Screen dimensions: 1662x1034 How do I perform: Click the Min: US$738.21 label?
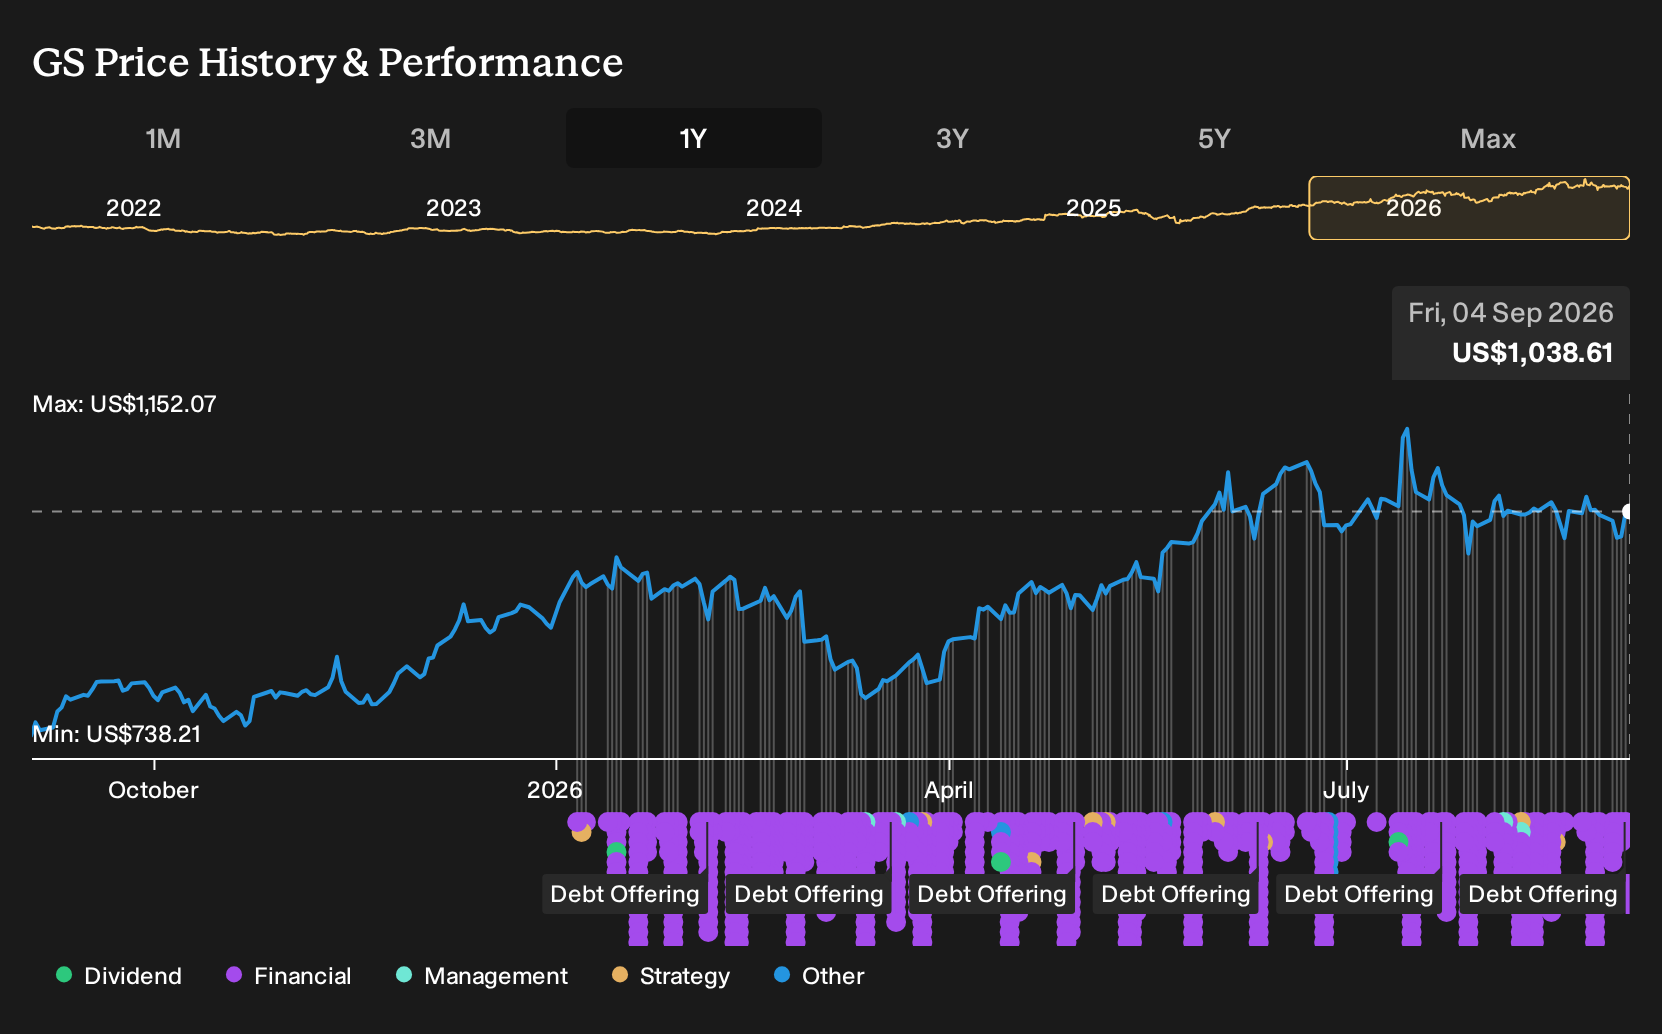pyautogui.click(x=117, y=734)
